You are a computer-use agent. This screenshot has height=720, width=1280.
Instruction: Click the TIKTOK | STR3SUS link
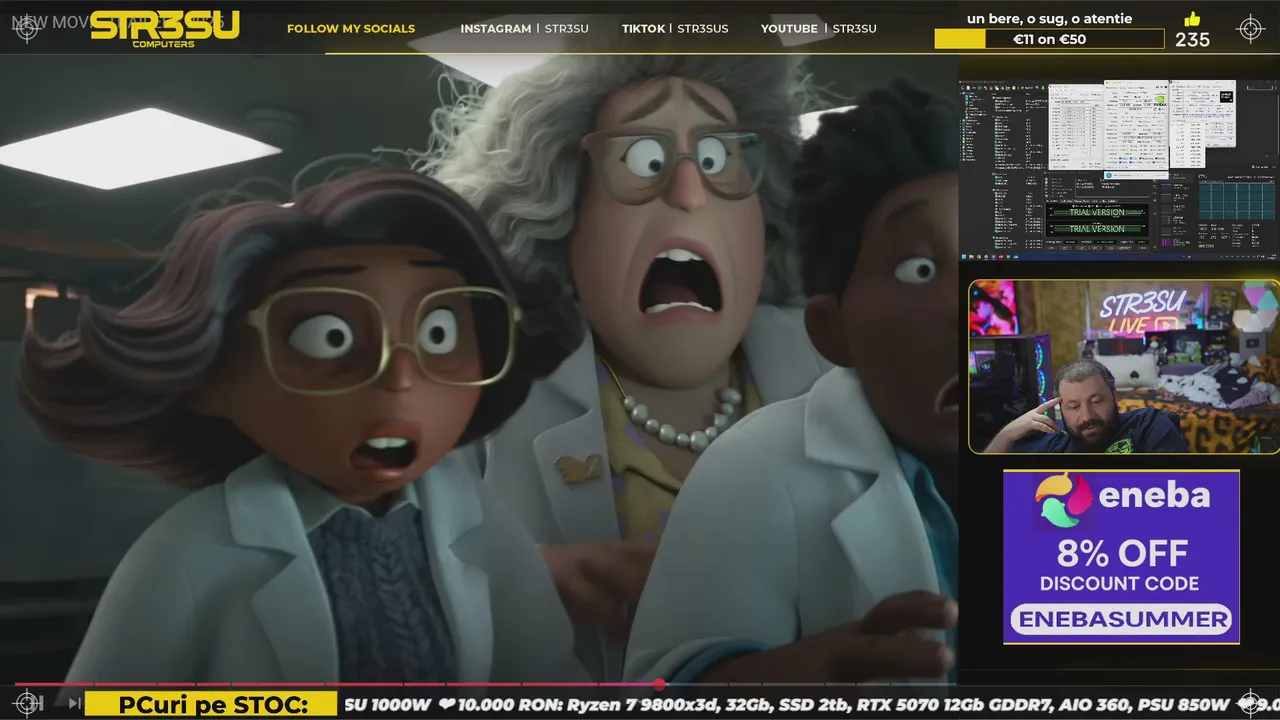[675, 28]
